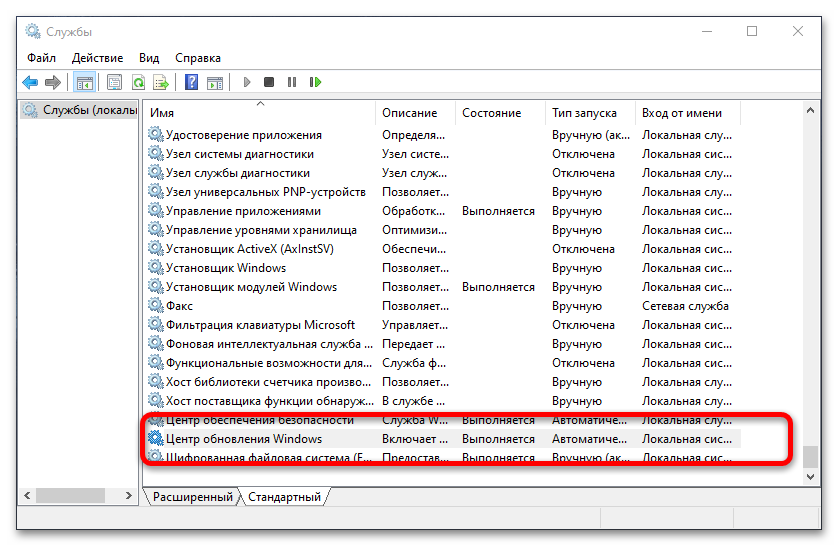This screenshot has height=546, width=838.
Task: Click the gear icon of Факс service
Action: click(156, 306)
